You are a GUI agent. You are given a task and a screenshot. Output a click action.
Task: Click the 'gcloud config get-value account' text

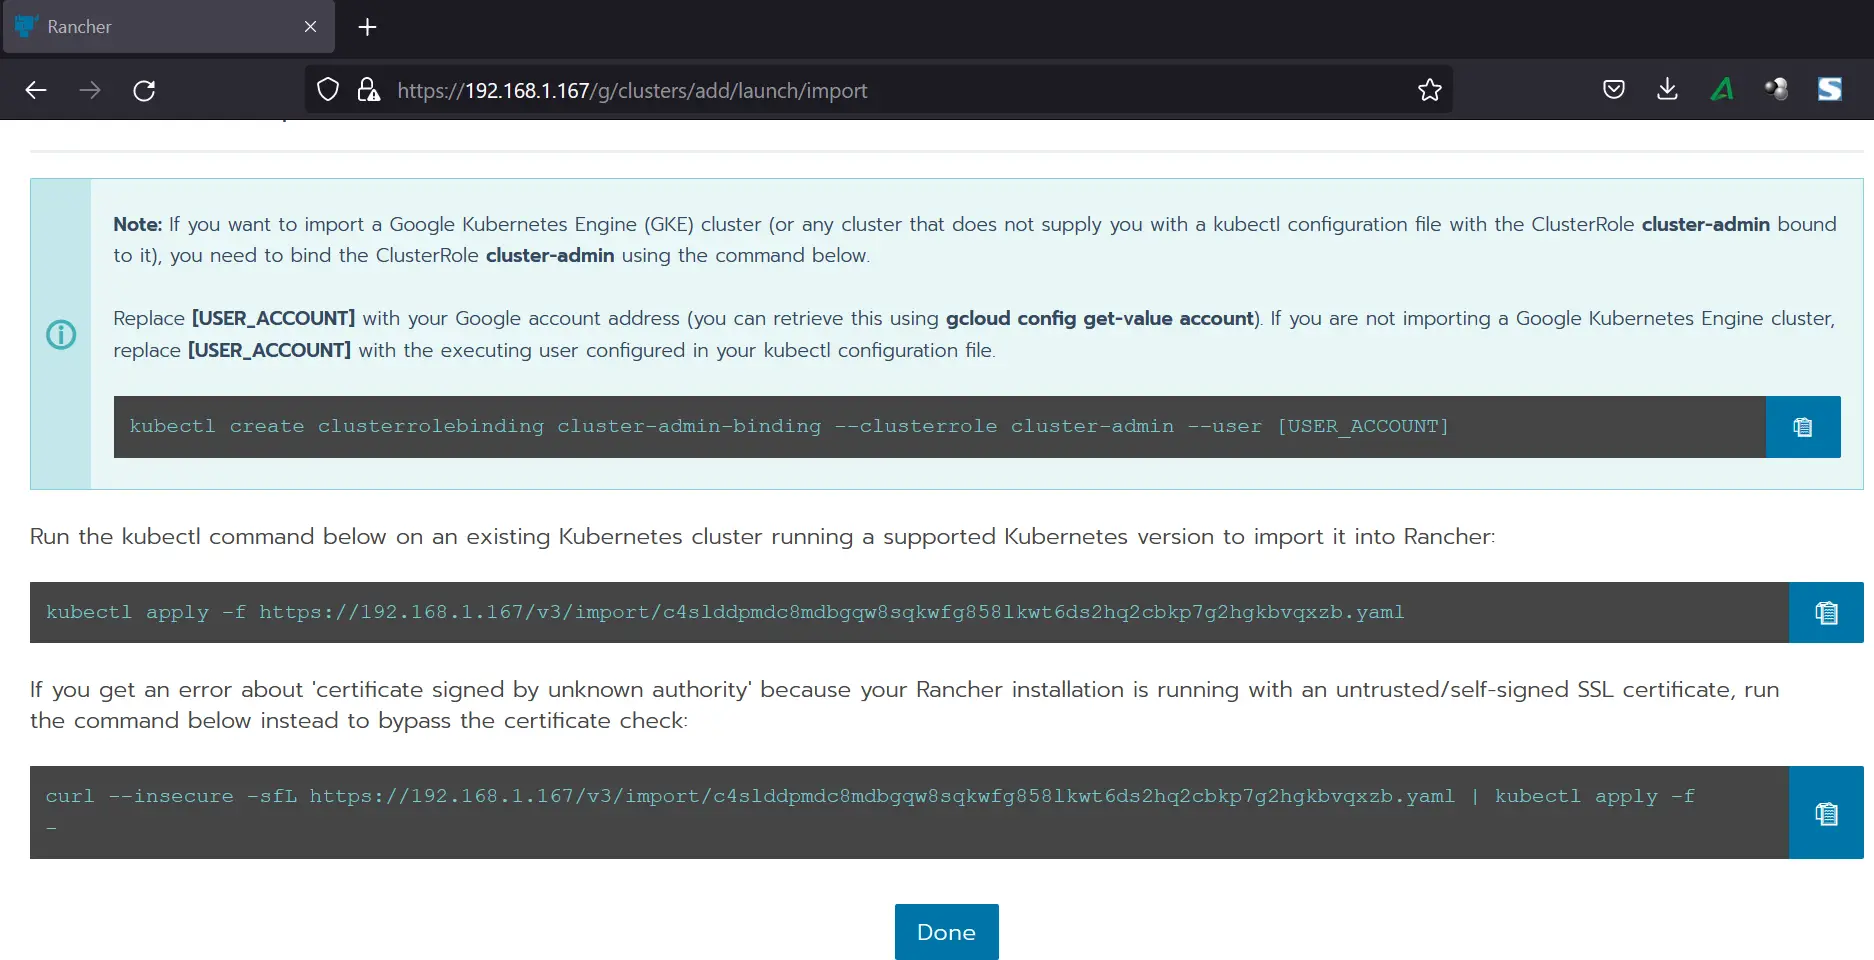point(1100,318)
